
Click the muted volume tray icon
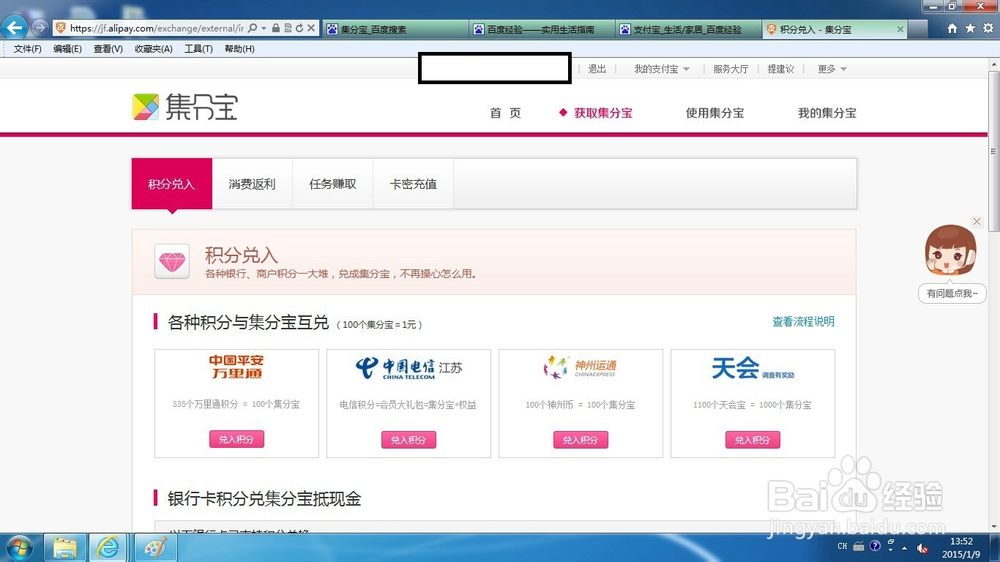pos(922,547)
